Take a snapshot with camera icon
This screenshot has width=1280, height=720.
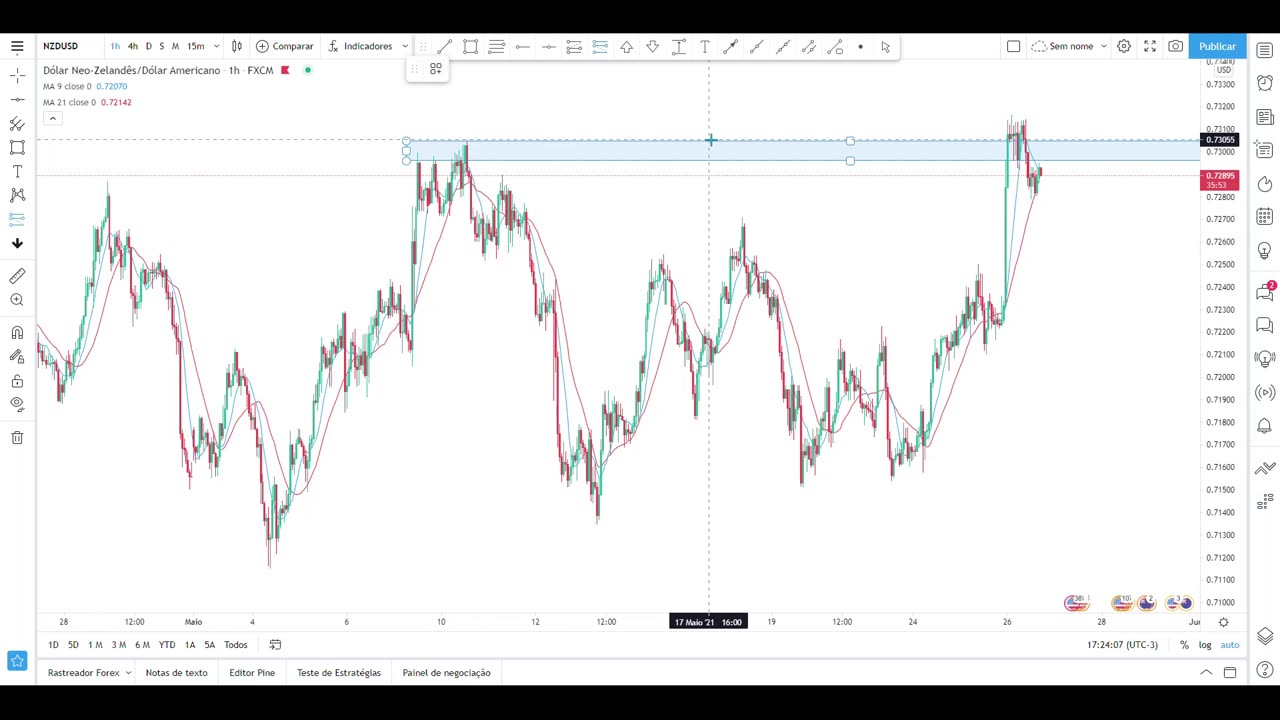[x=1176, y=46]
